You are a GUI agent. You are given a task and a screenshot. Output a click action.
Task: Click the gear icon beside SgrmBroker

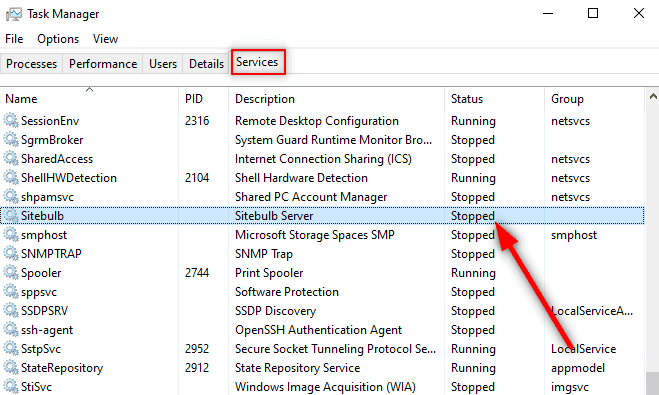click(11, 140)
